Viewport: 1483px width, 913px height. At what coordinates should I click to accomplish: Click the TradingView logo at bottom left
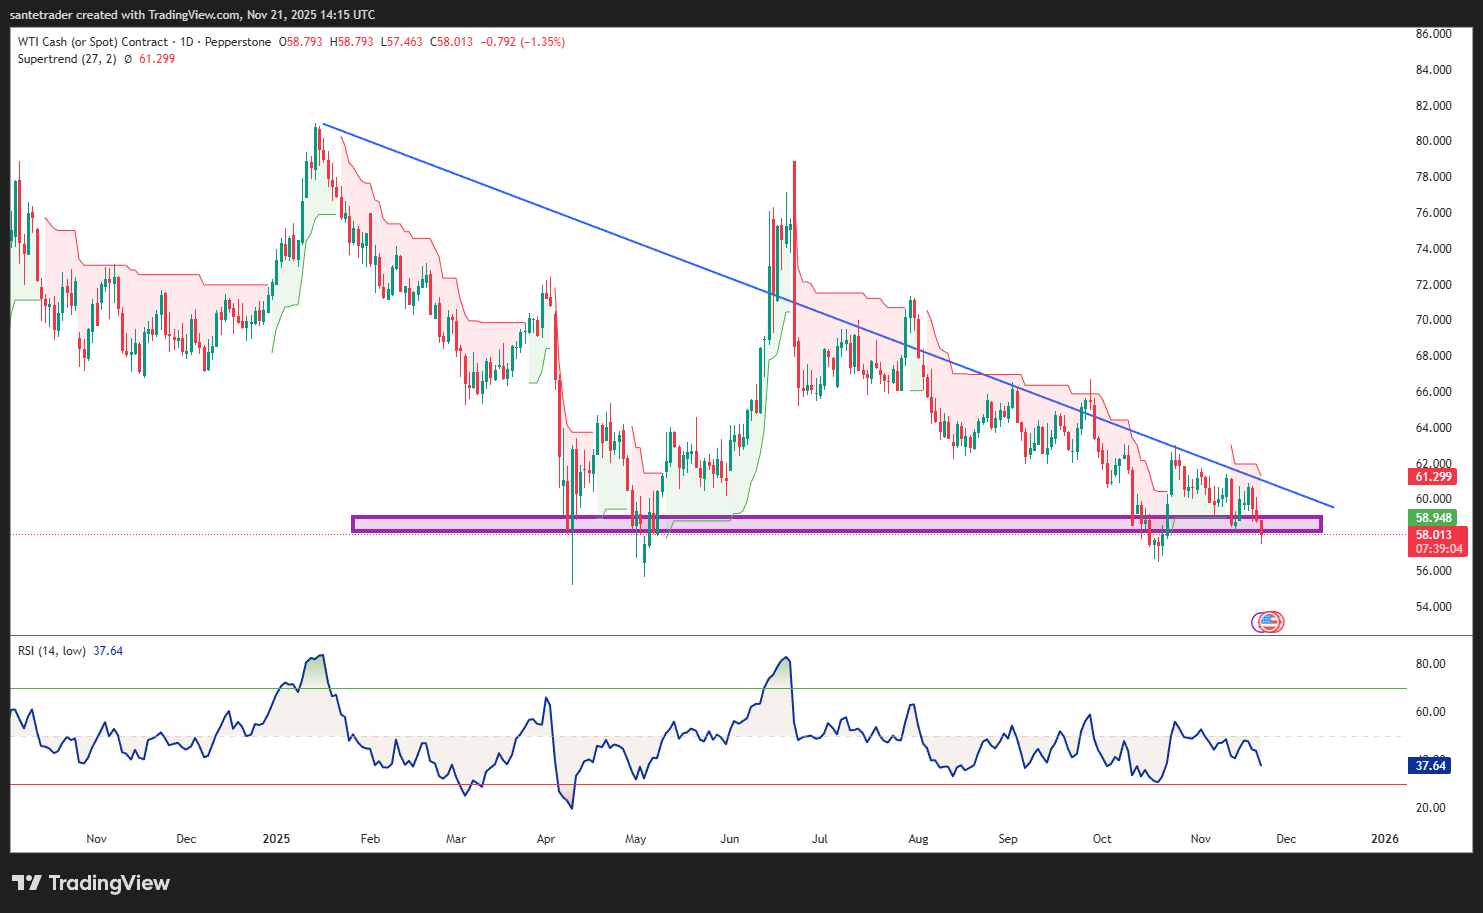pyautogui.click(x=91, y=883)
